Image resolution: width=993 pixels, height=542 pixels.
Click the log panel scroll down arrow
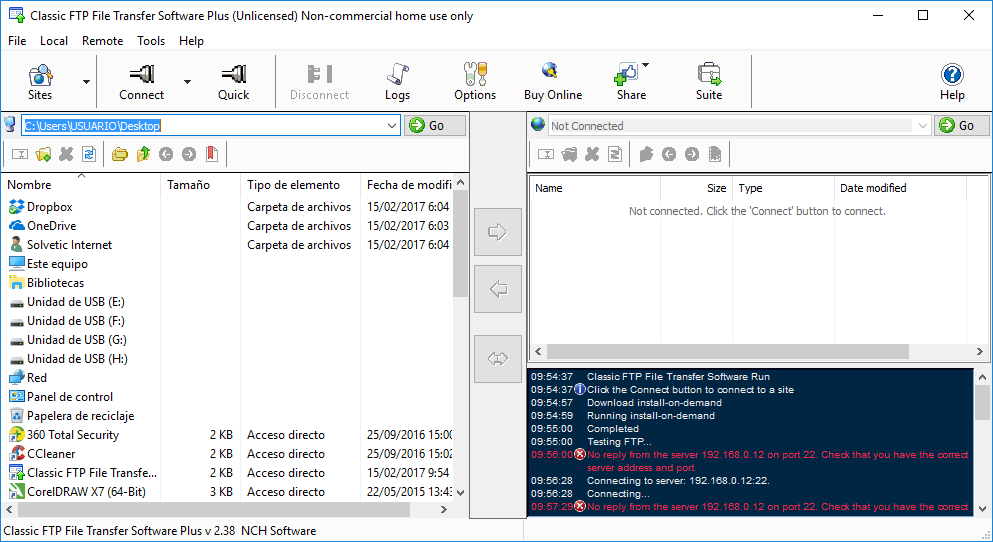982,508
